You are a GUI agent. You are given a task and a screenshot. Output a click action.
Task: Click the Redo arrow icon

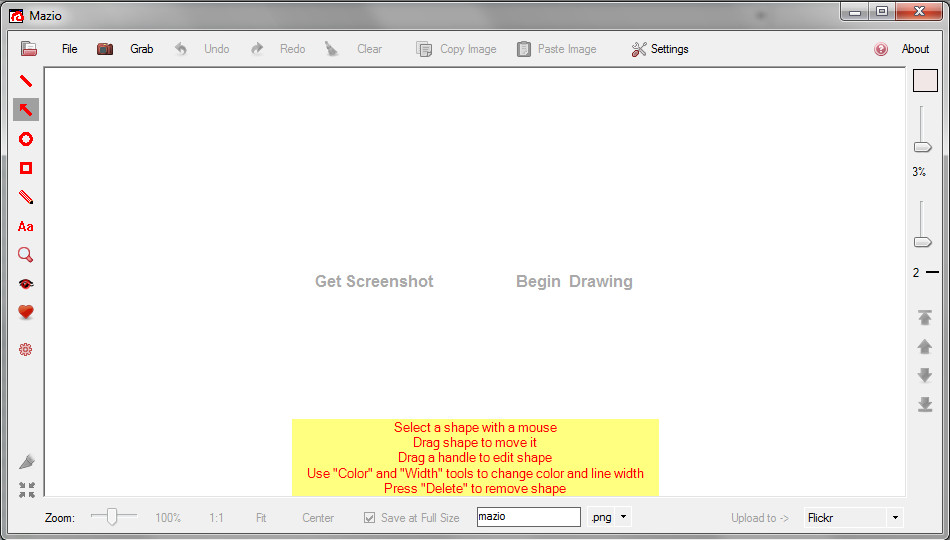257,48
